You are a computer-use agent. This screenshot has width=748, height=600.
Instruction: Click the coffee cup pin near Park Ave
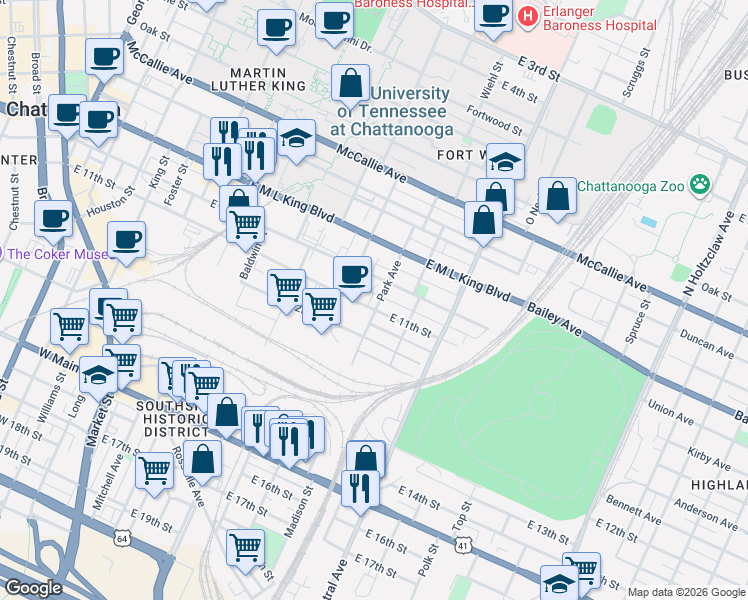point(353,278)
